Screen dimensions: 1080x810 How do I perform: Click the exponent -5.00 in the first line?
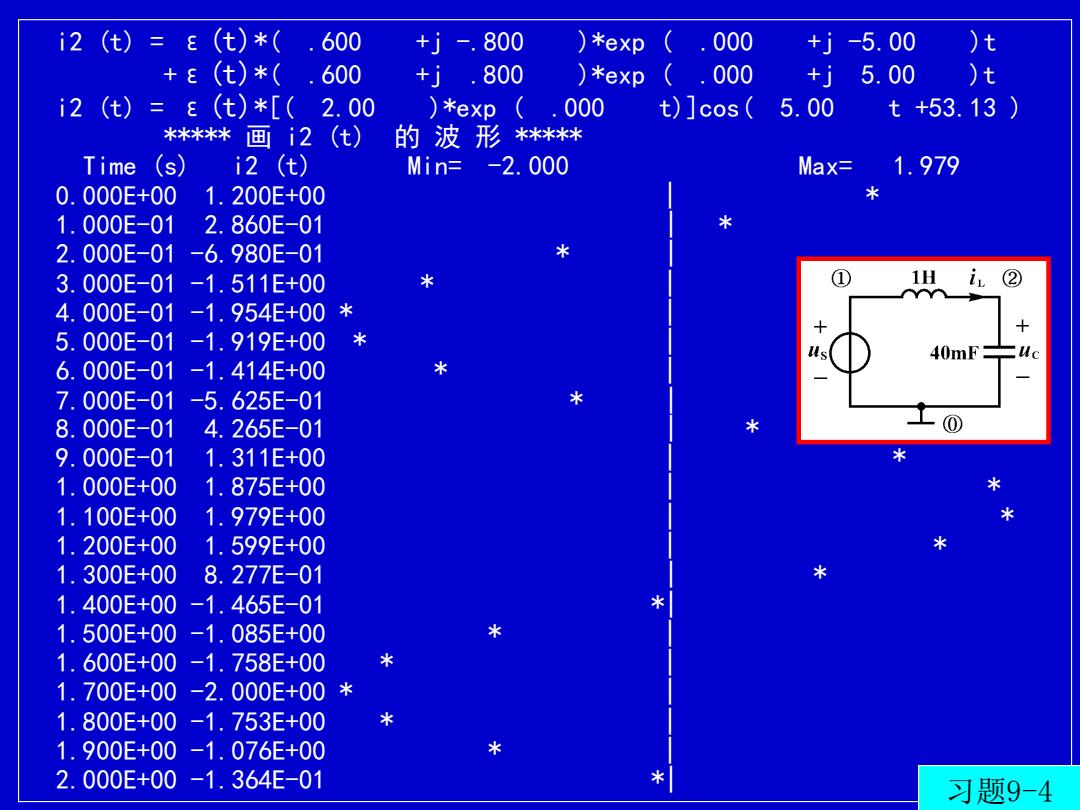tap(881, 43)
